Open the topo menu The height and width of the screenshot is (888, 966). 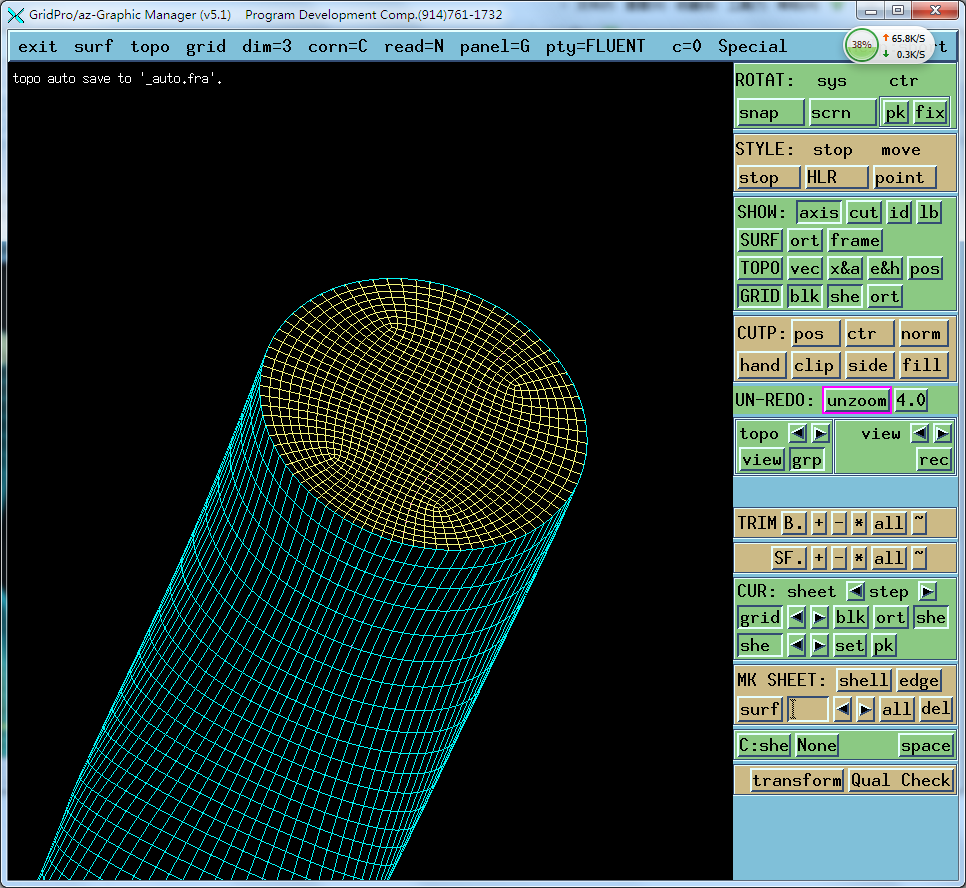point(149,46)
